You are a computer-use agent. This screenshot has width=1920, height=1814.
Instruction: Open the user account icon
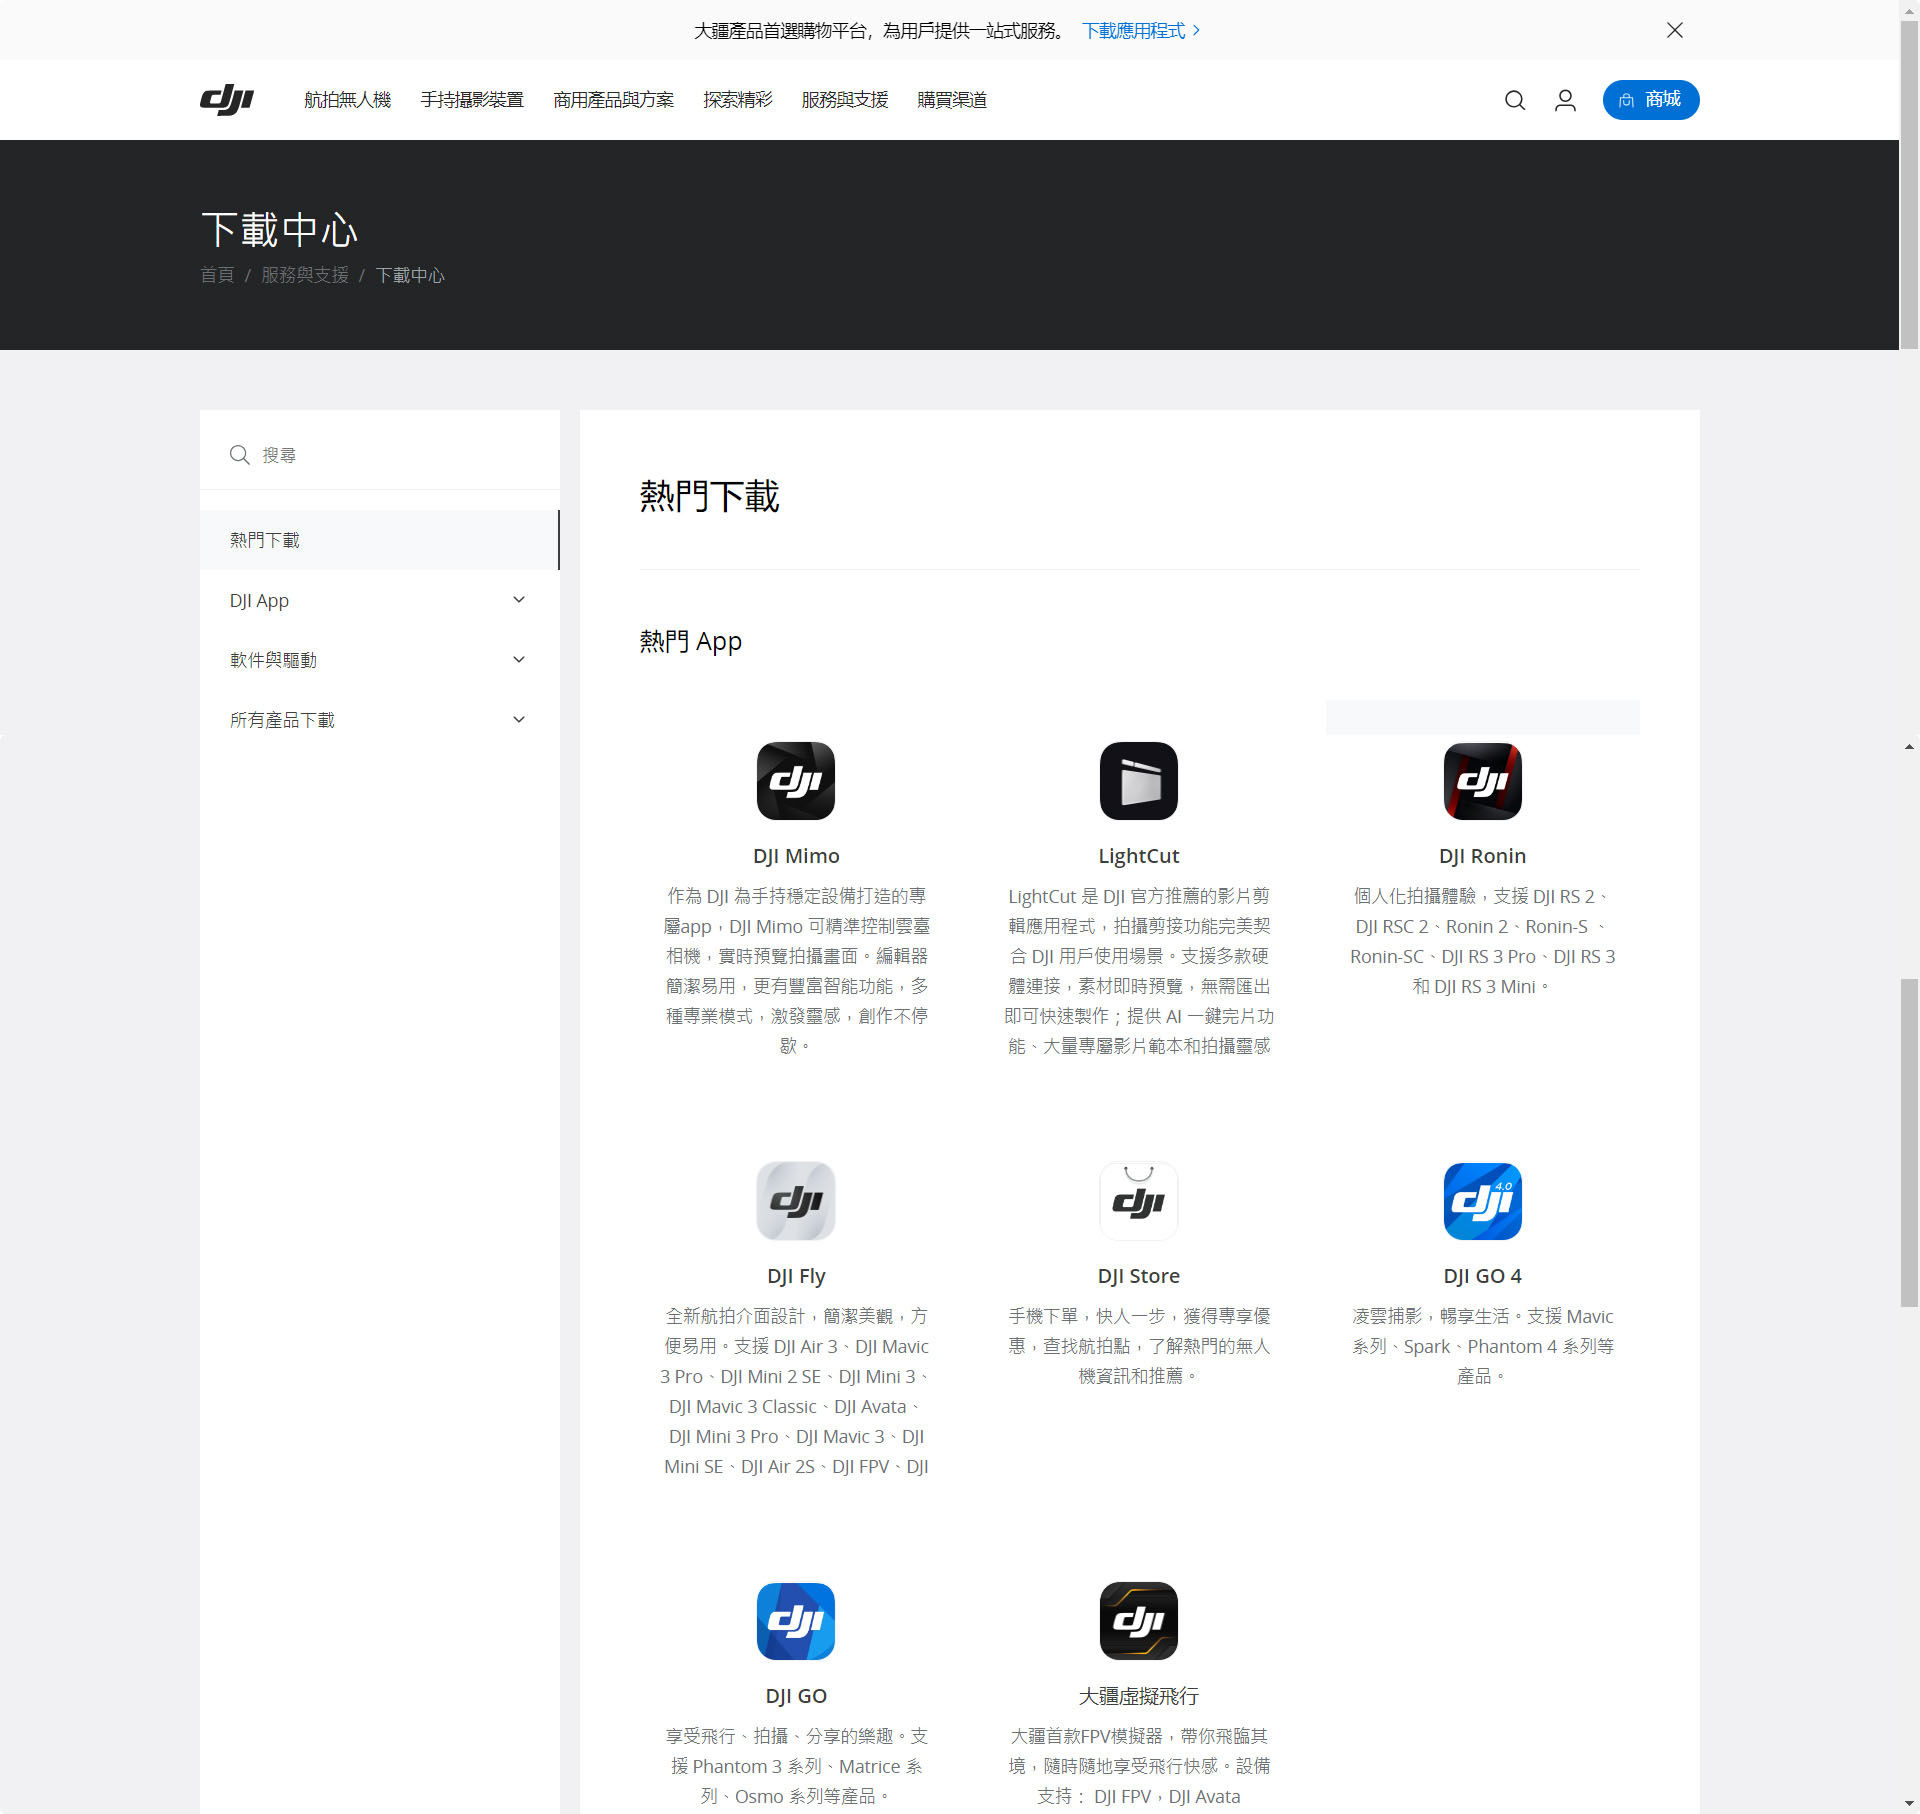pos(1565,100)
